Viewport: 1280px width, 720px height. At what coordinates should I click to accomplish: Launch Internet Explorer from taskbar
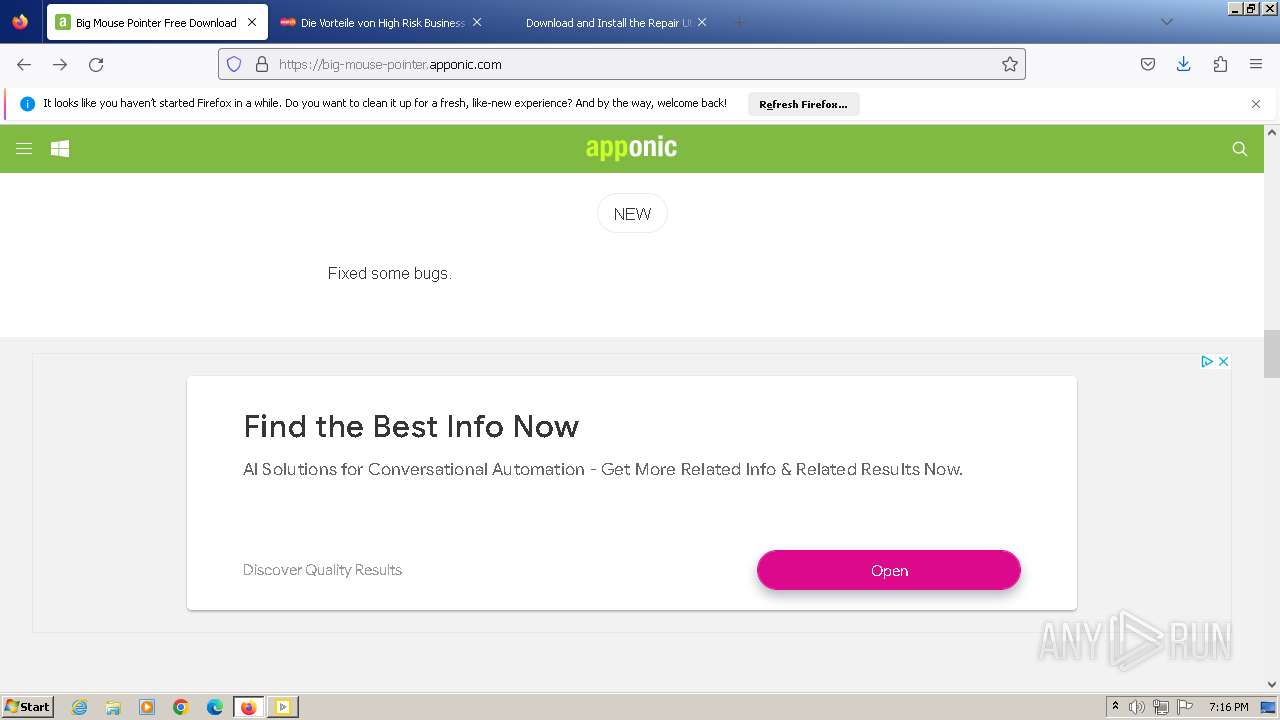pos(80,707)
